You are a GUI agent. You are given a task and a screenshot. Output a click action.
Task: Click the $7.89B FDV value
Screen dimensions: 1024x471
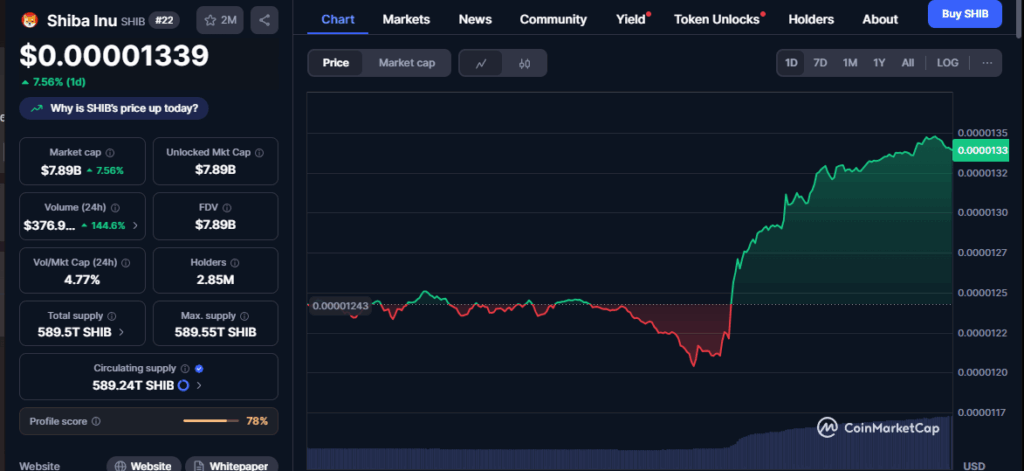(216, 225)
